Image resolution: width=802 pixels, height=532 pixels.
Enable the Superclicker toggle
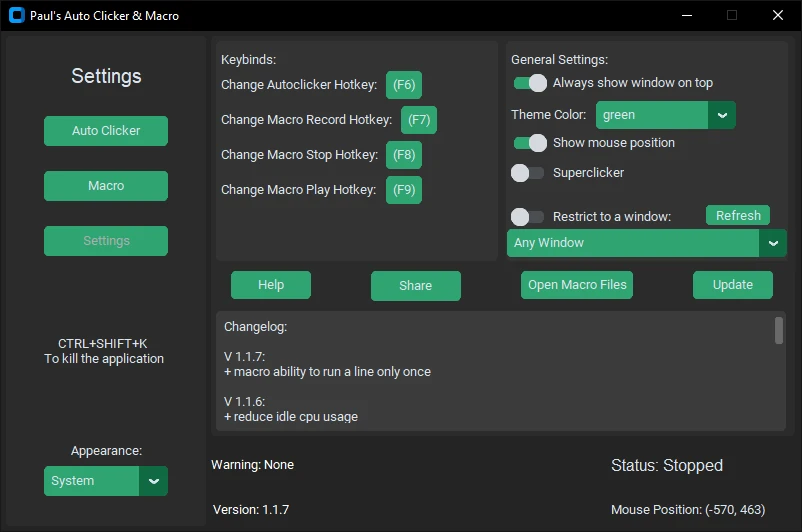527,173
